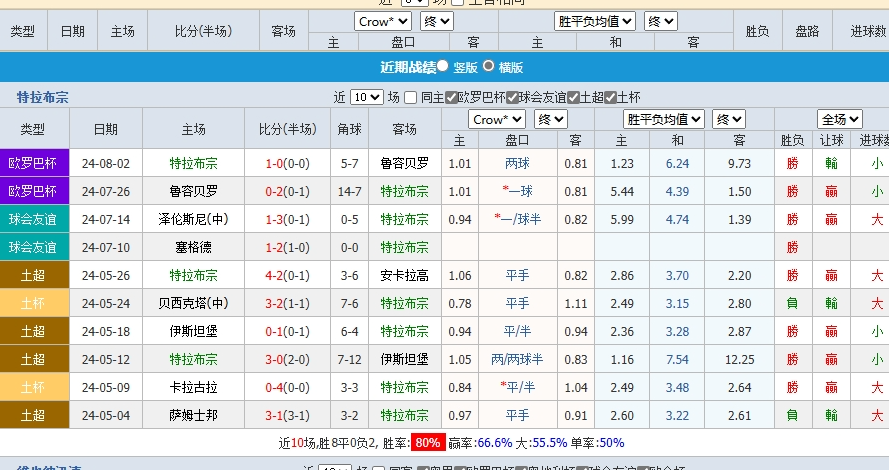Uncheck the 欧罗巴杯 filter checkbox
Viewport: 889px width, 470px height.
click(x=452, y=97)
